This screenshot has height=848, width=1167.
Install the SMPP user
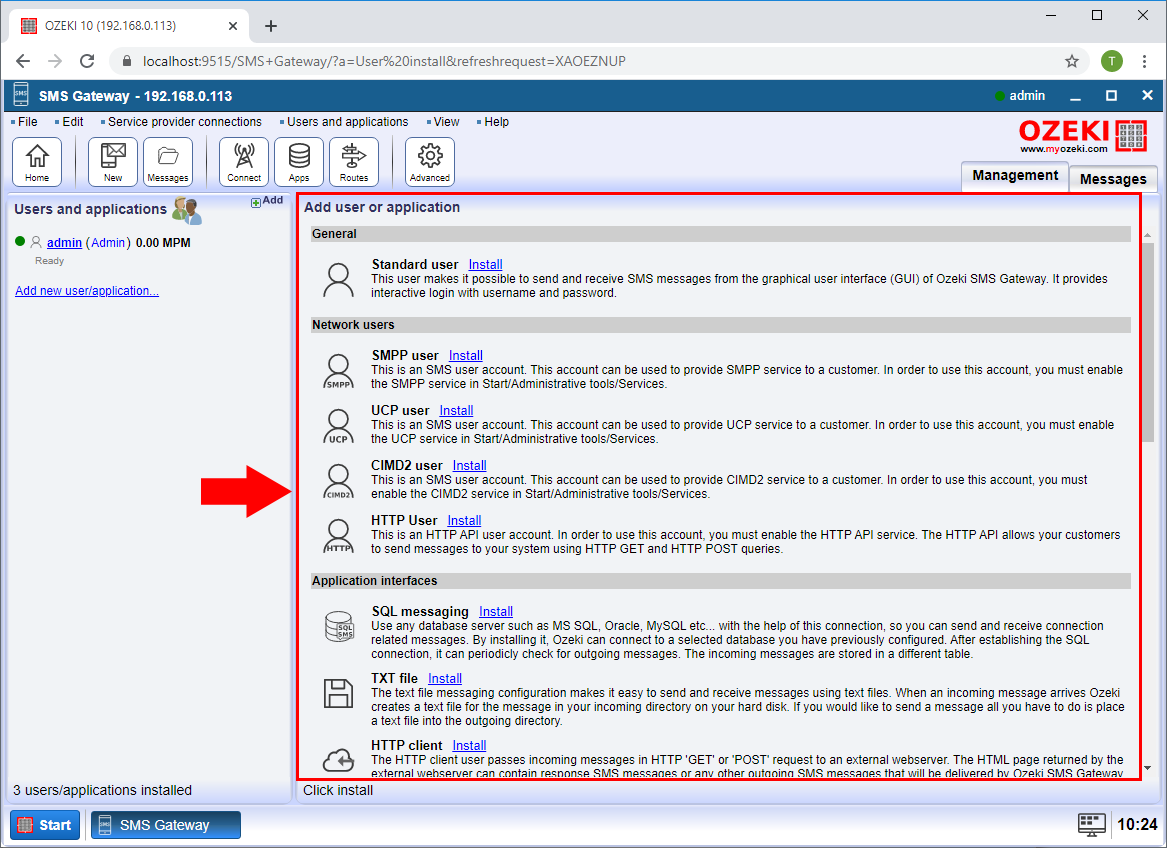466,356
